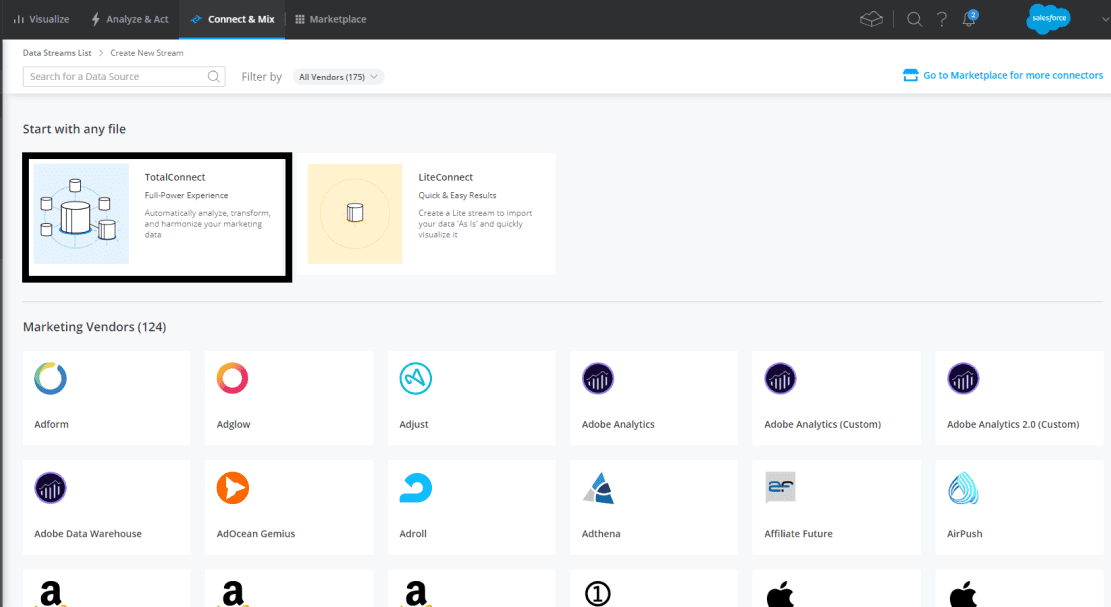Select the Adthena connector icon
The height and width of the screenshot is (607, 1111).
pos(598,488)
